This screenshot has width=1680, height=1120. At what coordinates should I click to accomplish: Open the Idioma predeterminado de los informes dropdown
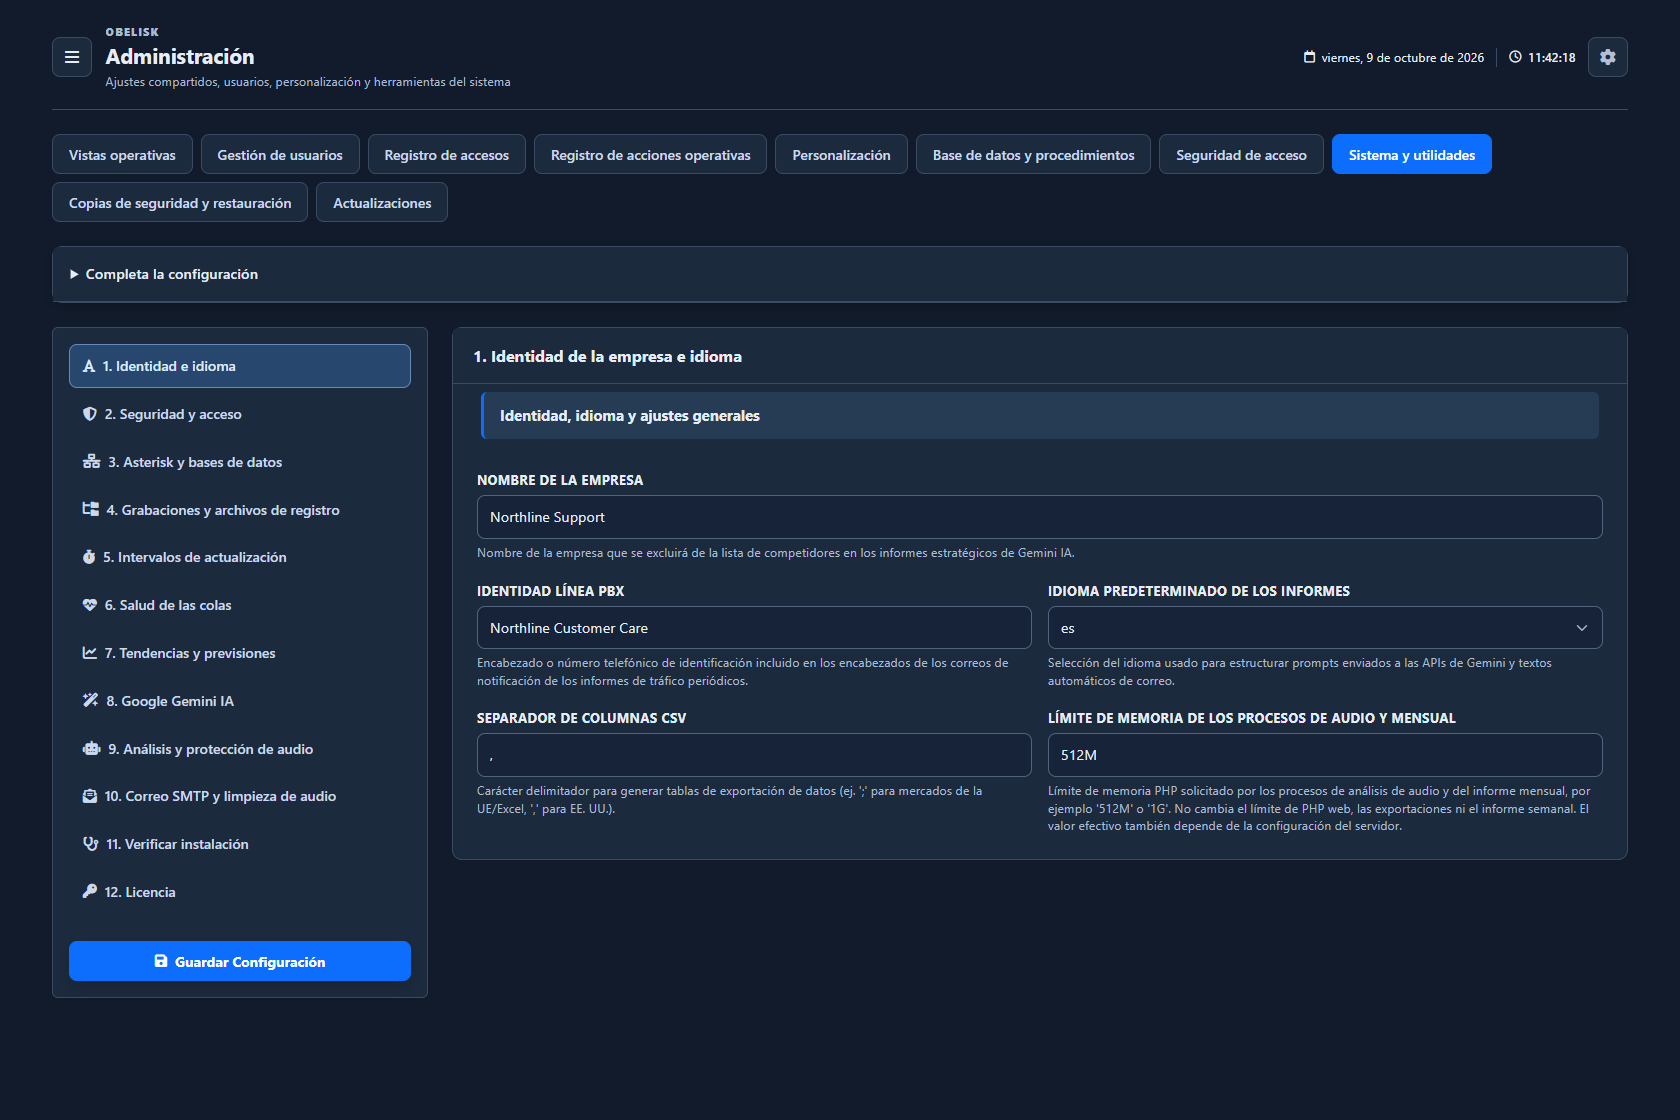[1325, 628]
